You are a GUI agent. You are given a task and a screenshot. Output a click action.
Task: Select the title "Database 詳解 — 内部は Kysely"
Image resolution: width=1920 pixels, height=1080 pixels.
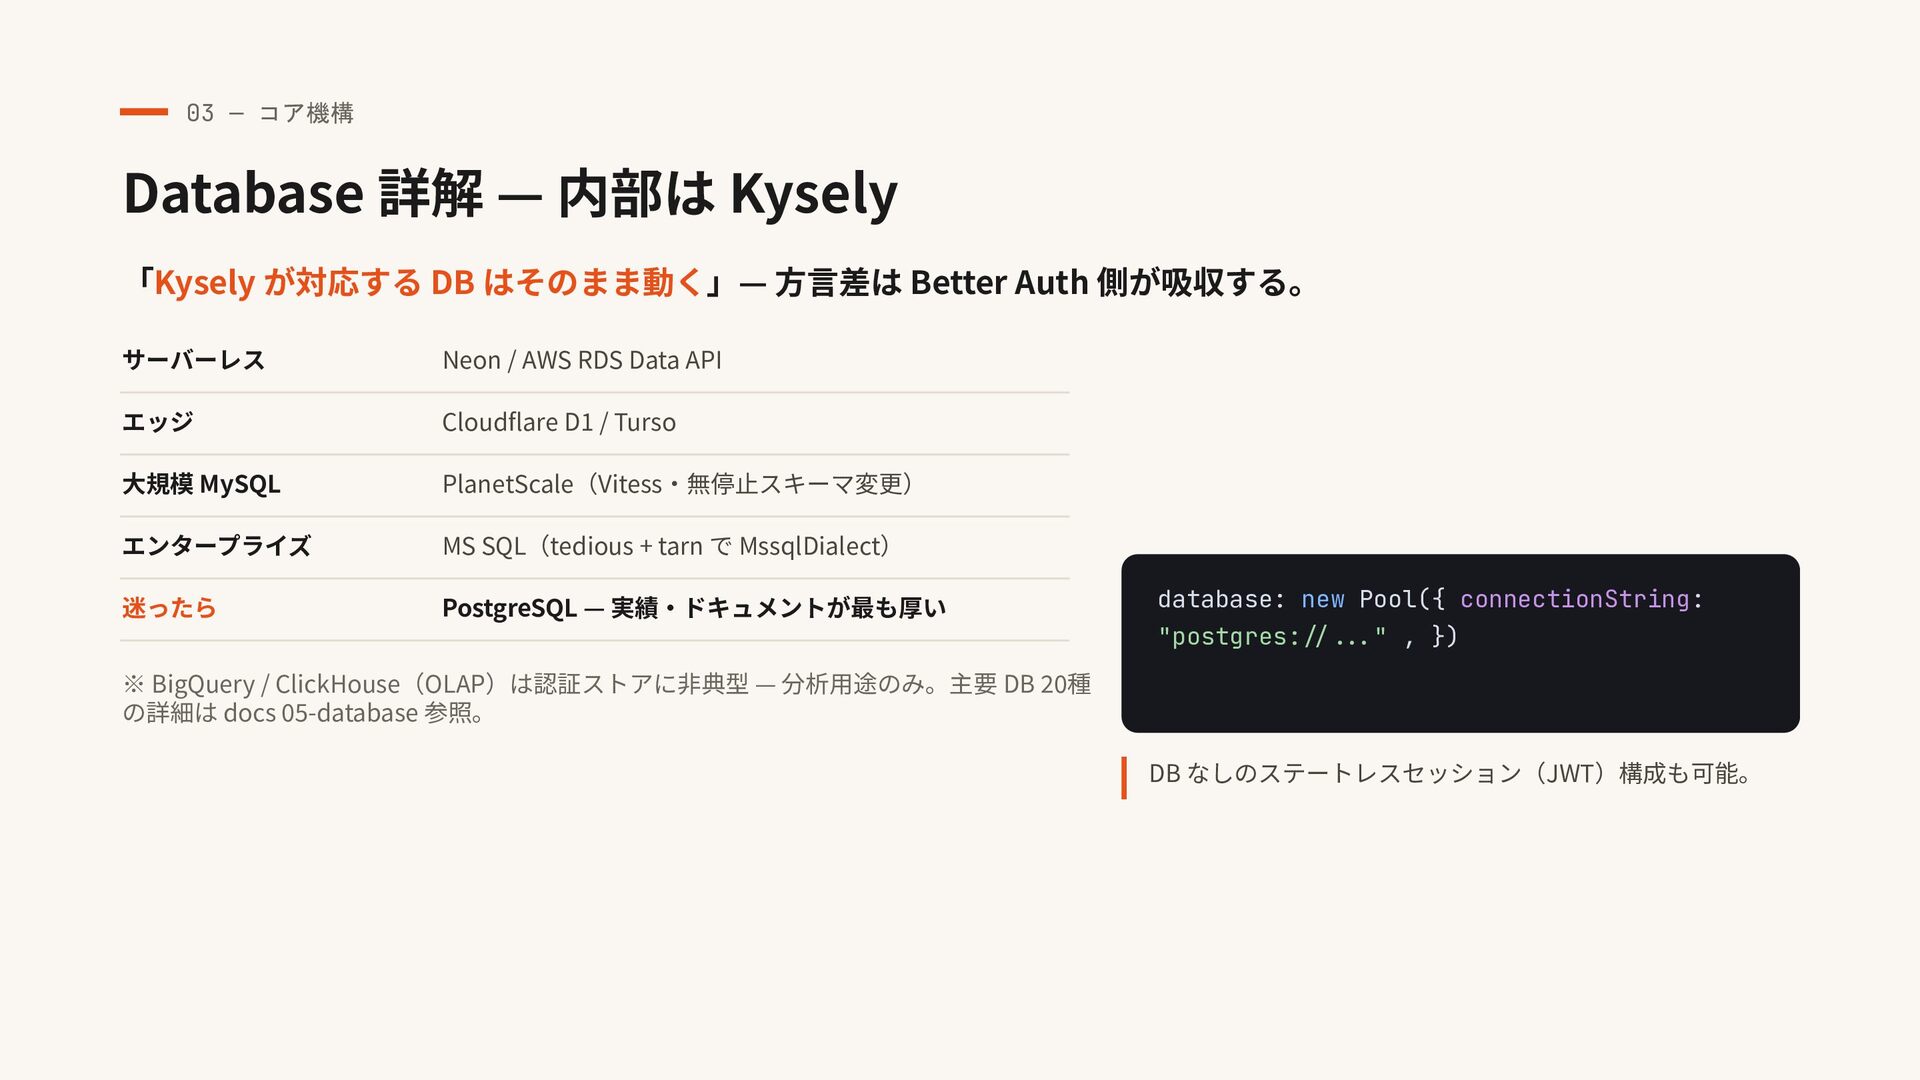(510, 193)
